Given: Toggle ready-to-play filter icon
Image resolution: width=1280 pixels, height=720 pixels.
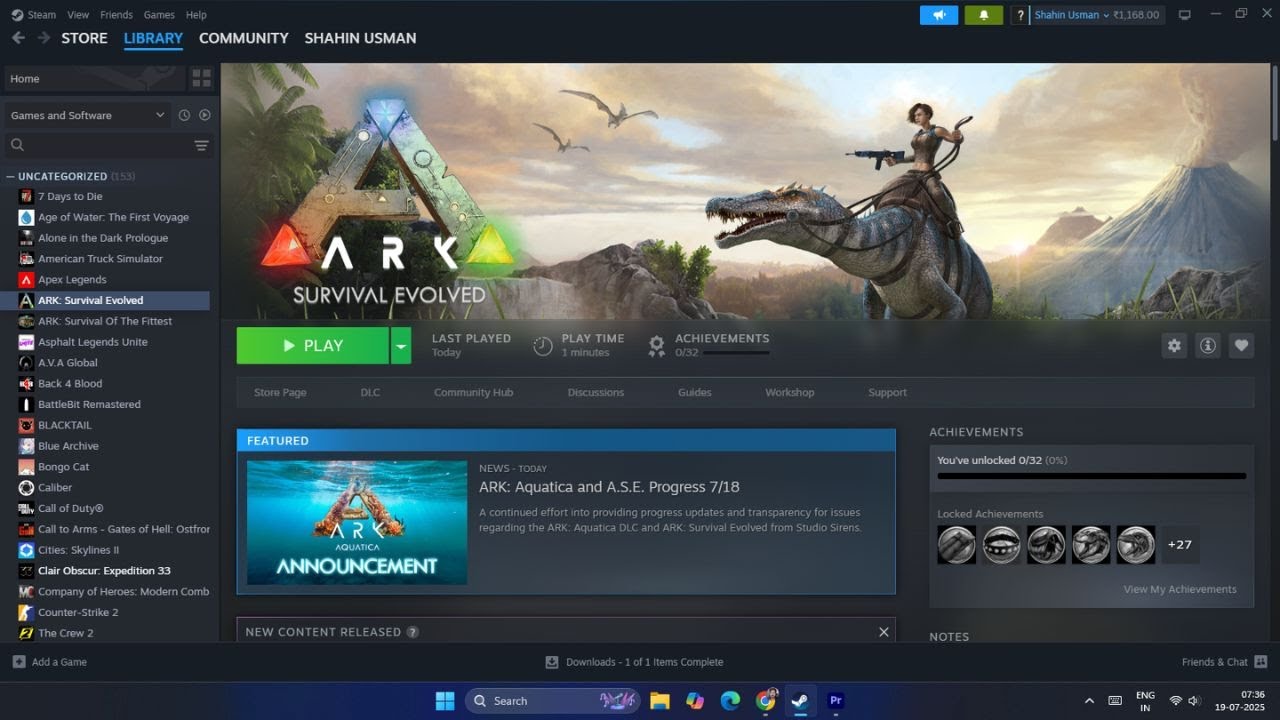Looking at the screenshot, I should click(x=205, y=115).
